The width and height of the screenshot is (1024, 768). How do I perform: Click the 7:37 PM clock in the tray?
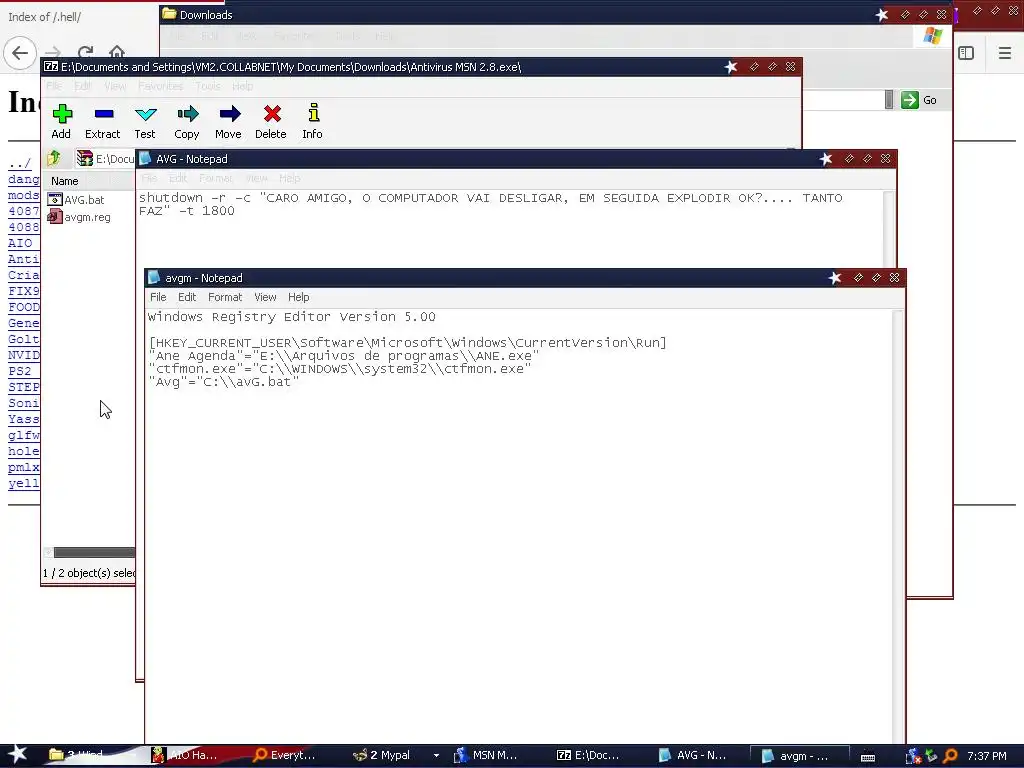pyautogui.click(x=987, y=756)
